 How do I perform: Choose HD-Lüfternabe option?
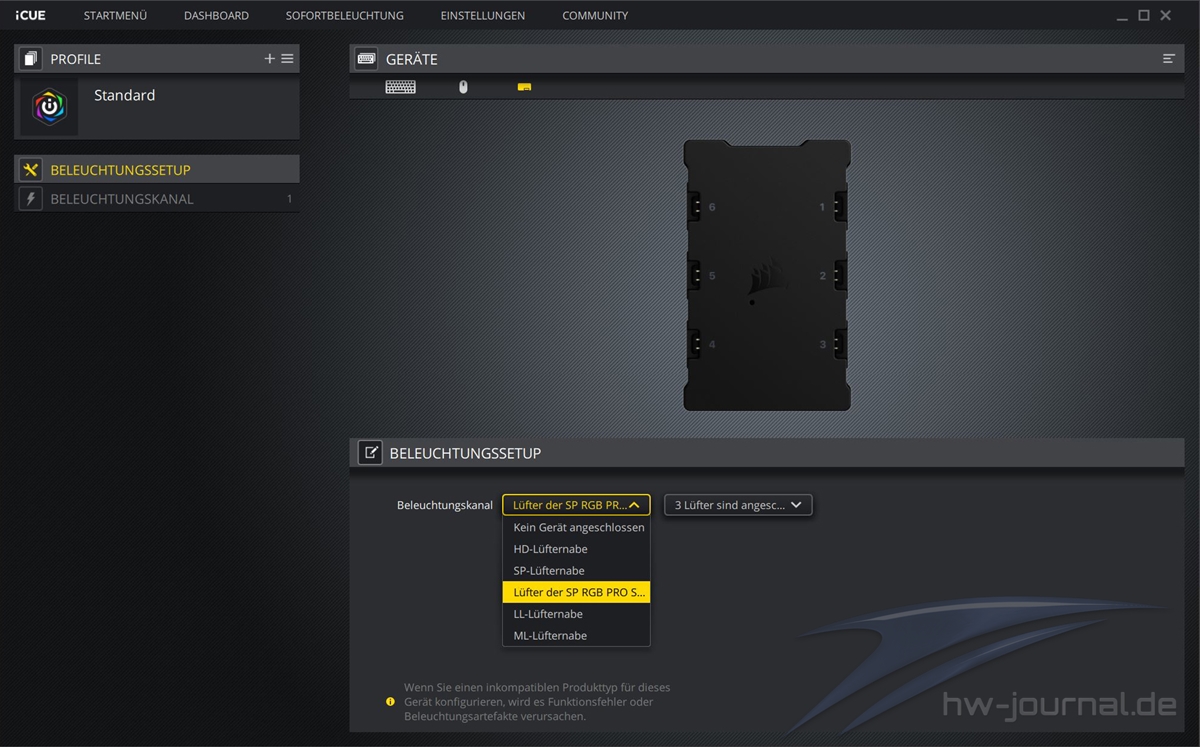pyautogui.click(x=576, y=549)
